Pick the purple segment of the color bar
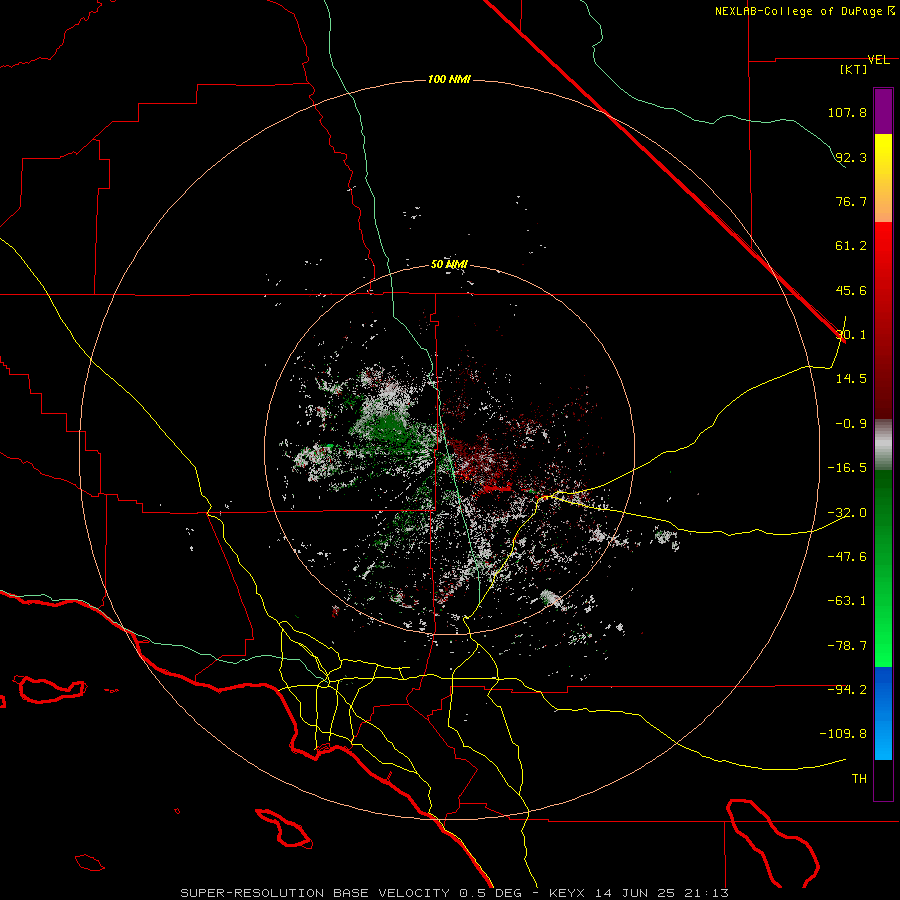Viewport: 900px width, 900px height. pos(883,111)
